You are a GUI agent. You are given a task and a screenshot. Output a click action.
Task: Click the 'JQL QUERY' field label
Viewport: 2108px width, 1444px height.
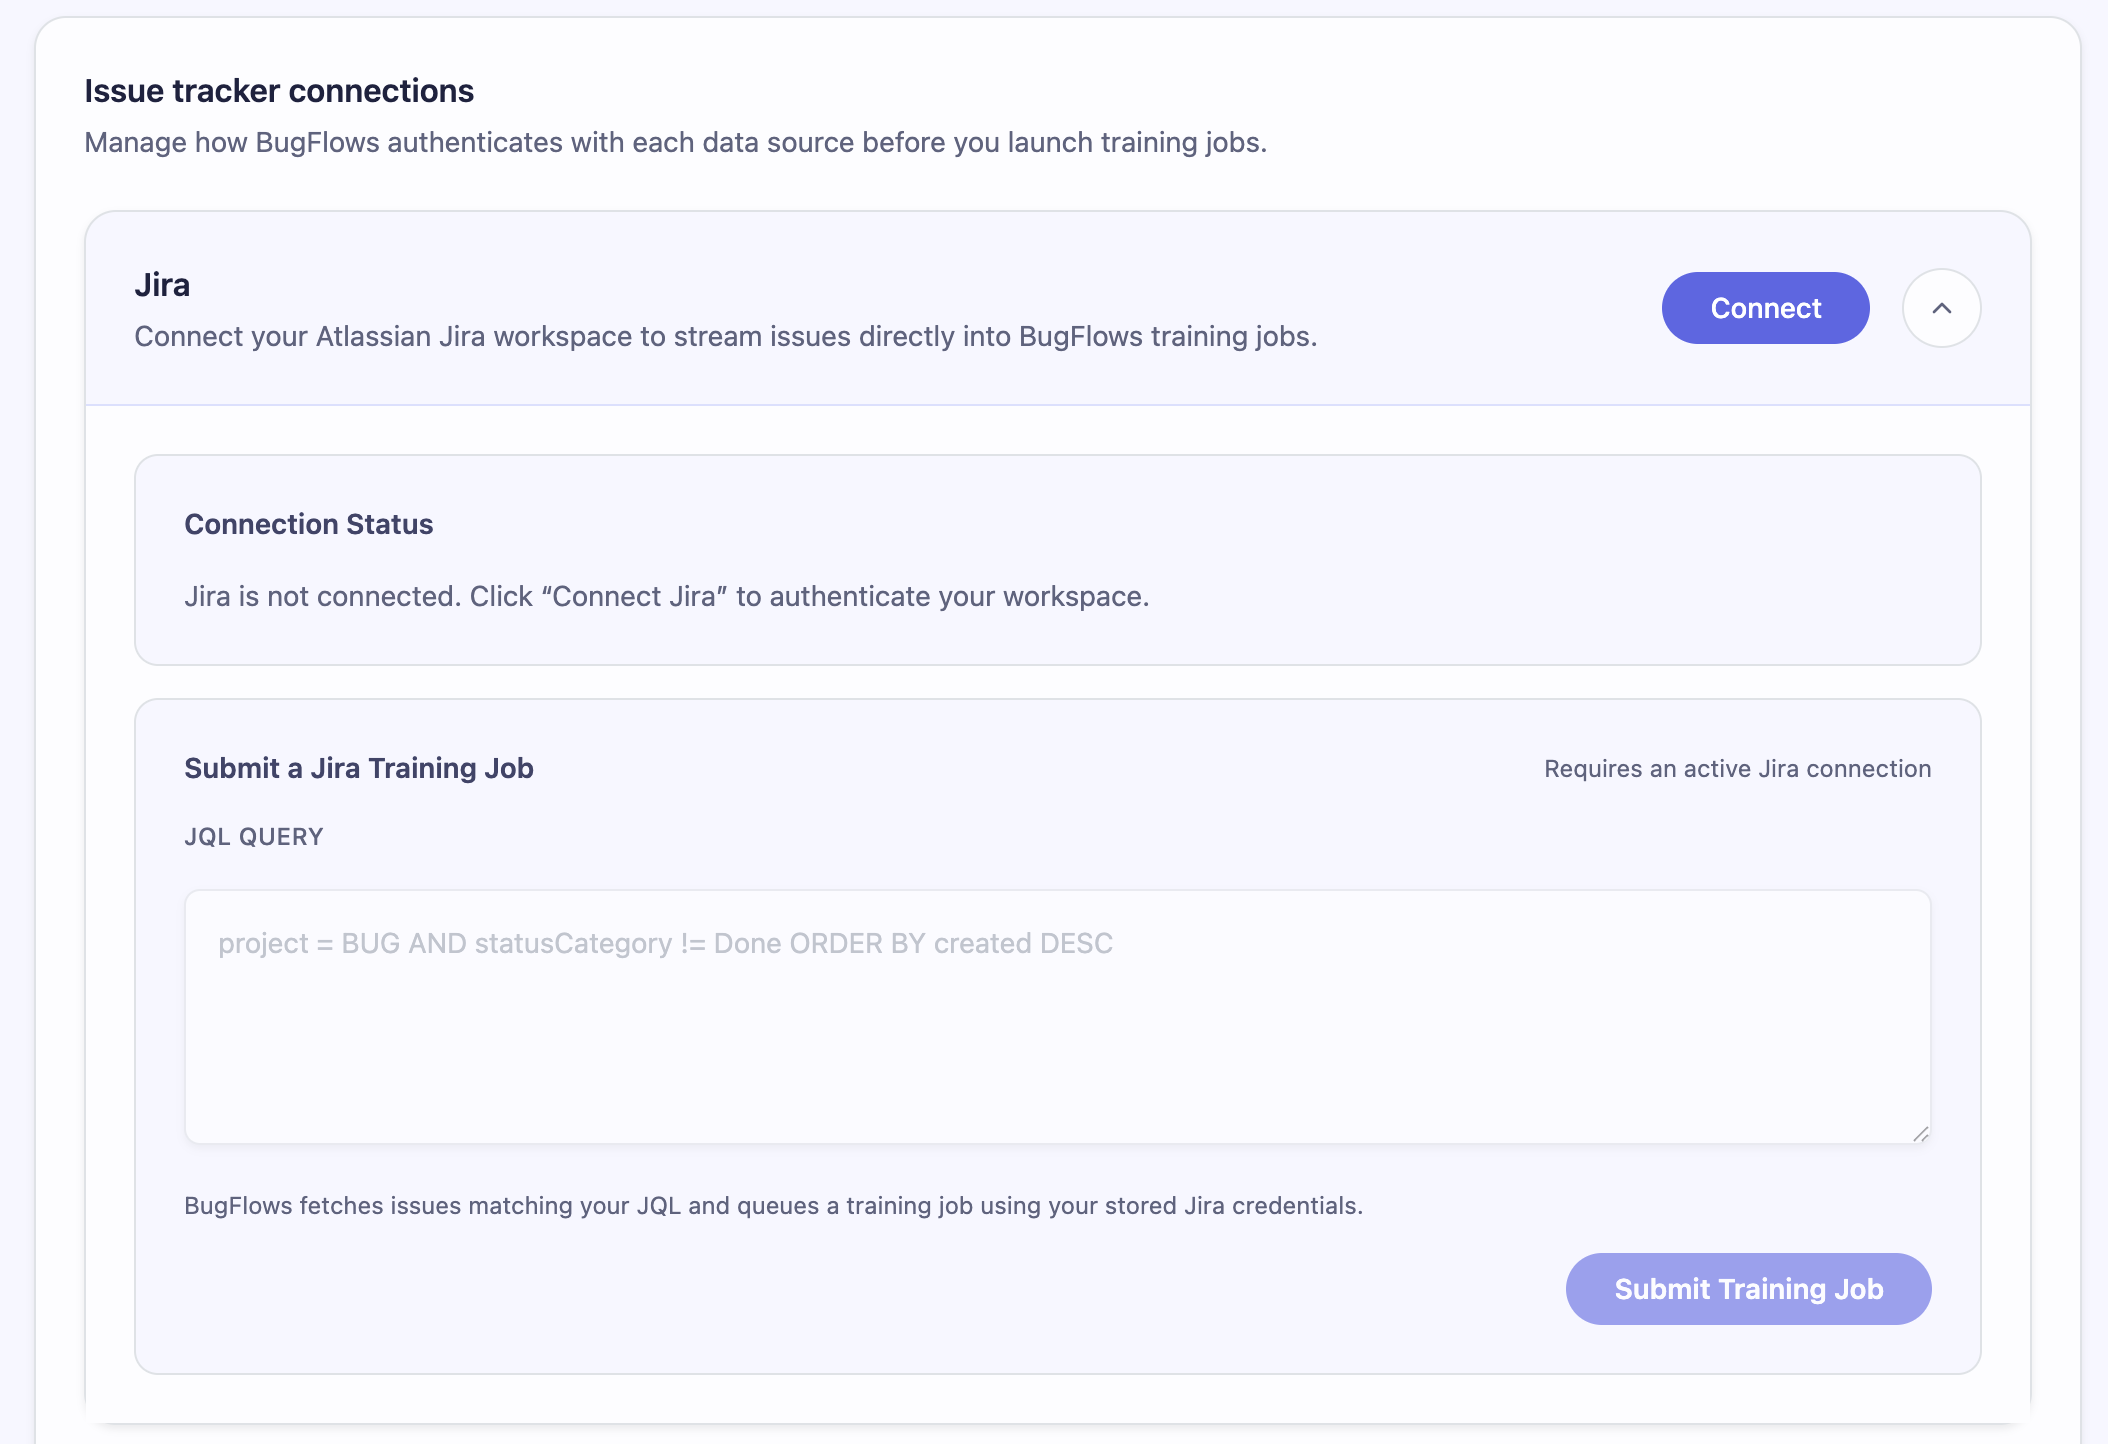click(x=253, y=837)
